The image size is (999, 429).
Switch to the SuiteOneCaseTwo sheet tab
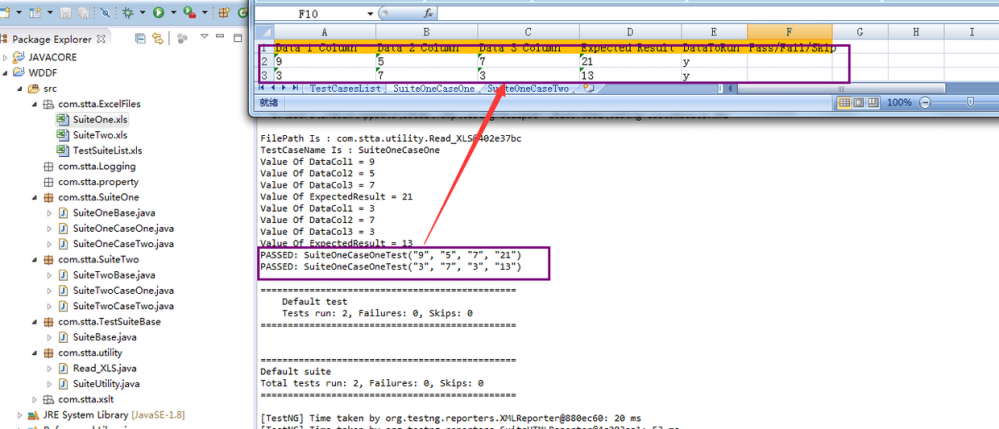coord(528,89)
